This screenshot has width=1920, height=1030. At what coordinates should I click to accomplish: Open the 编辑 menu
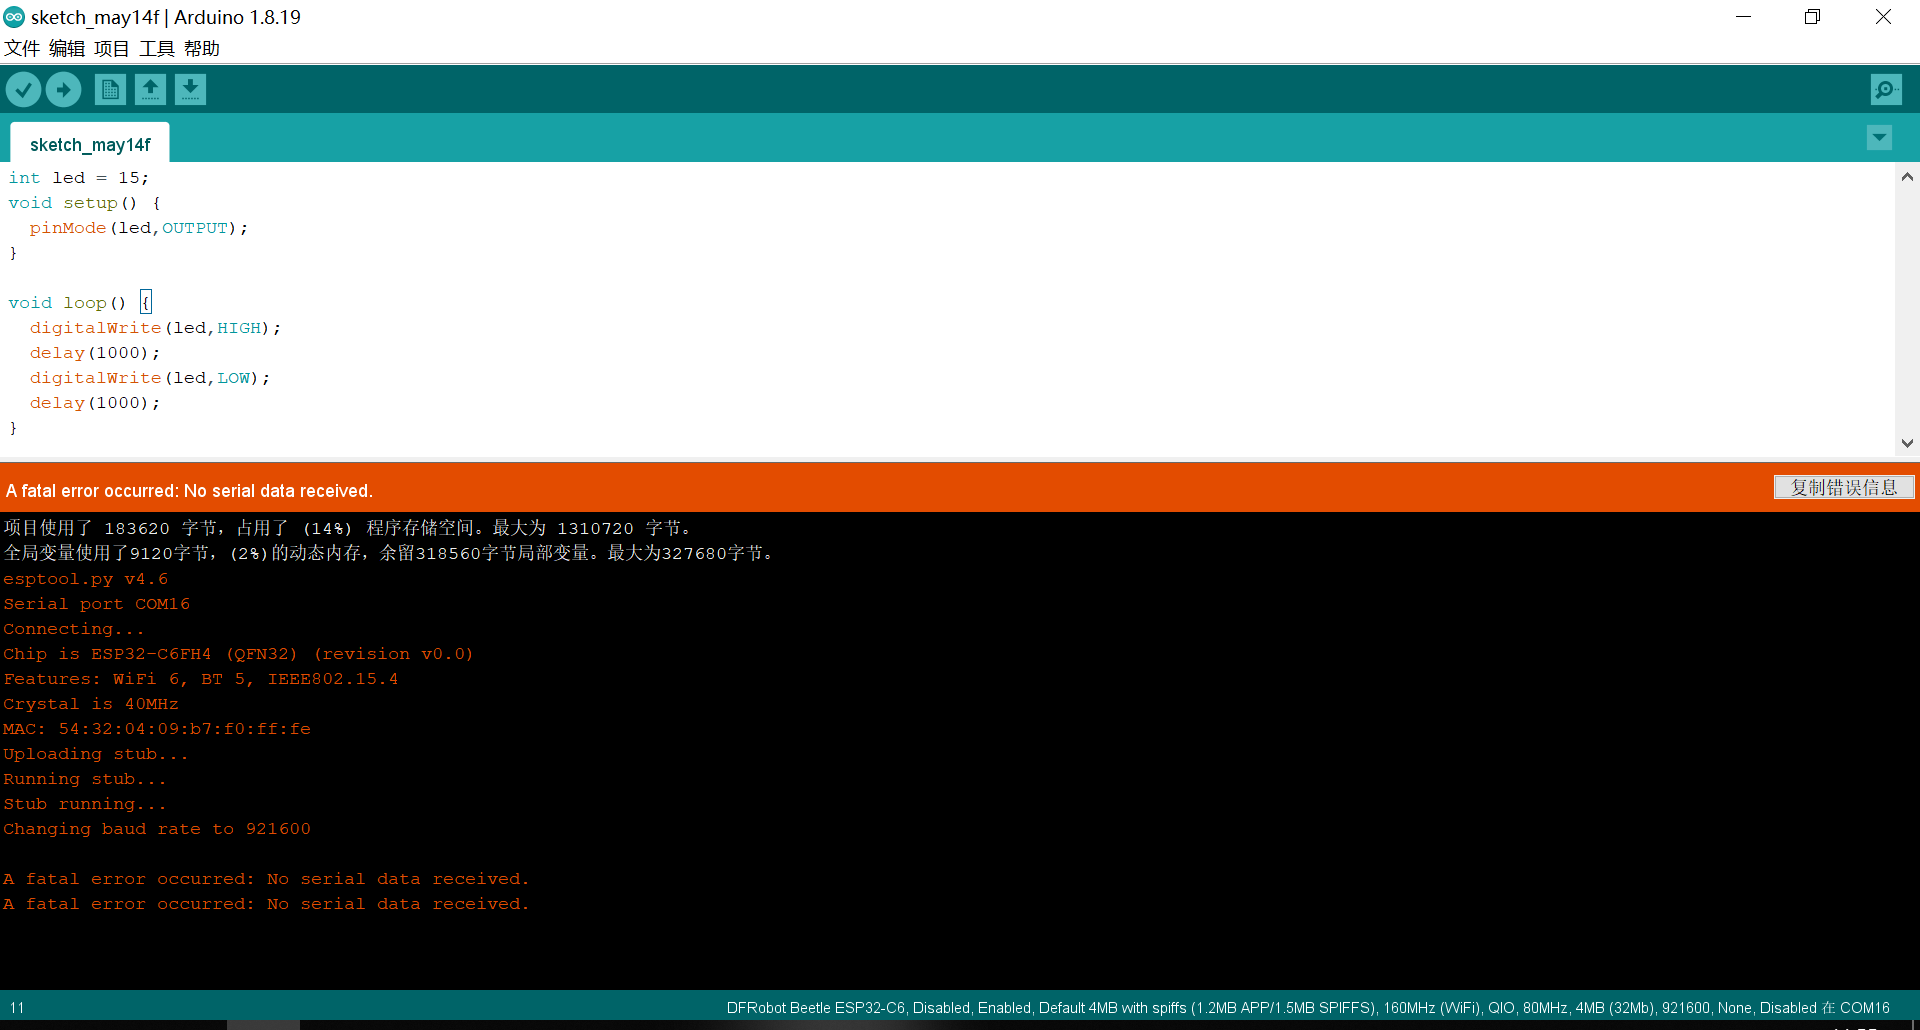pyautogui.click(x=67, y=49)
